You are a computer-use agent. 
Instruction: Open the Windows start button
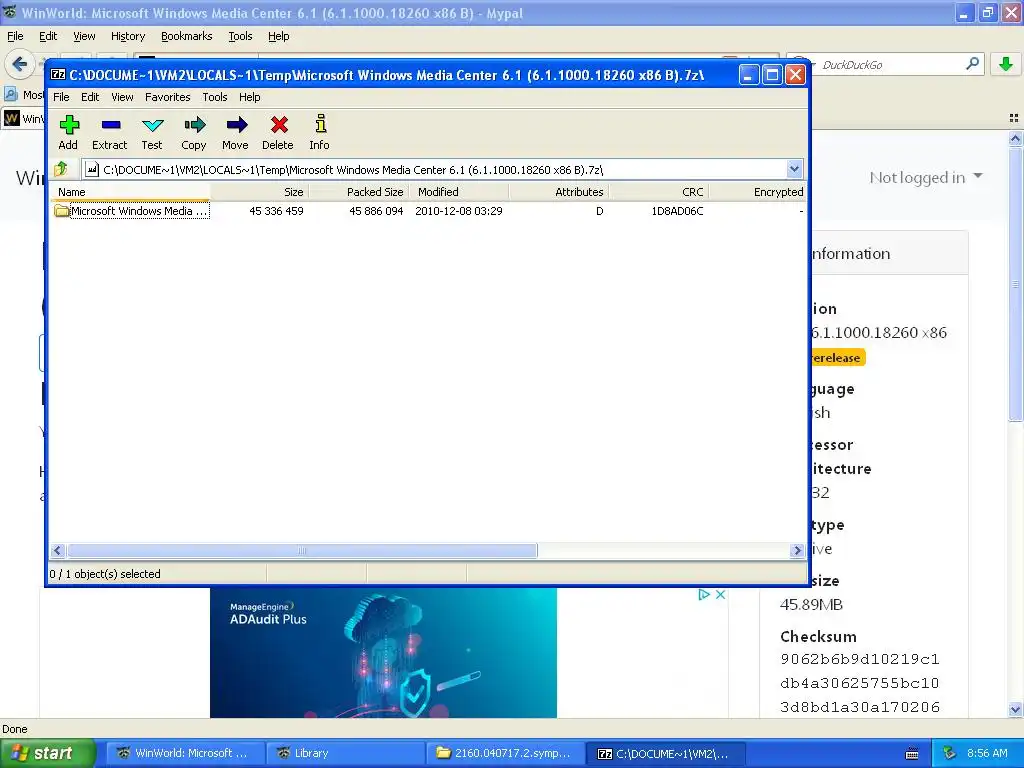pos(47,753)
